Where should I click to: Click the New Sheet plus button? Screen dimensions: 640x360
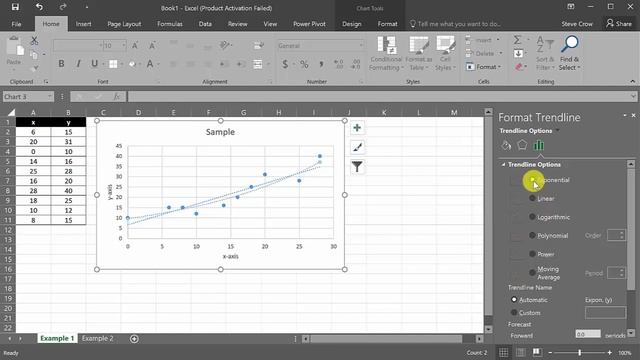point(134,339)
